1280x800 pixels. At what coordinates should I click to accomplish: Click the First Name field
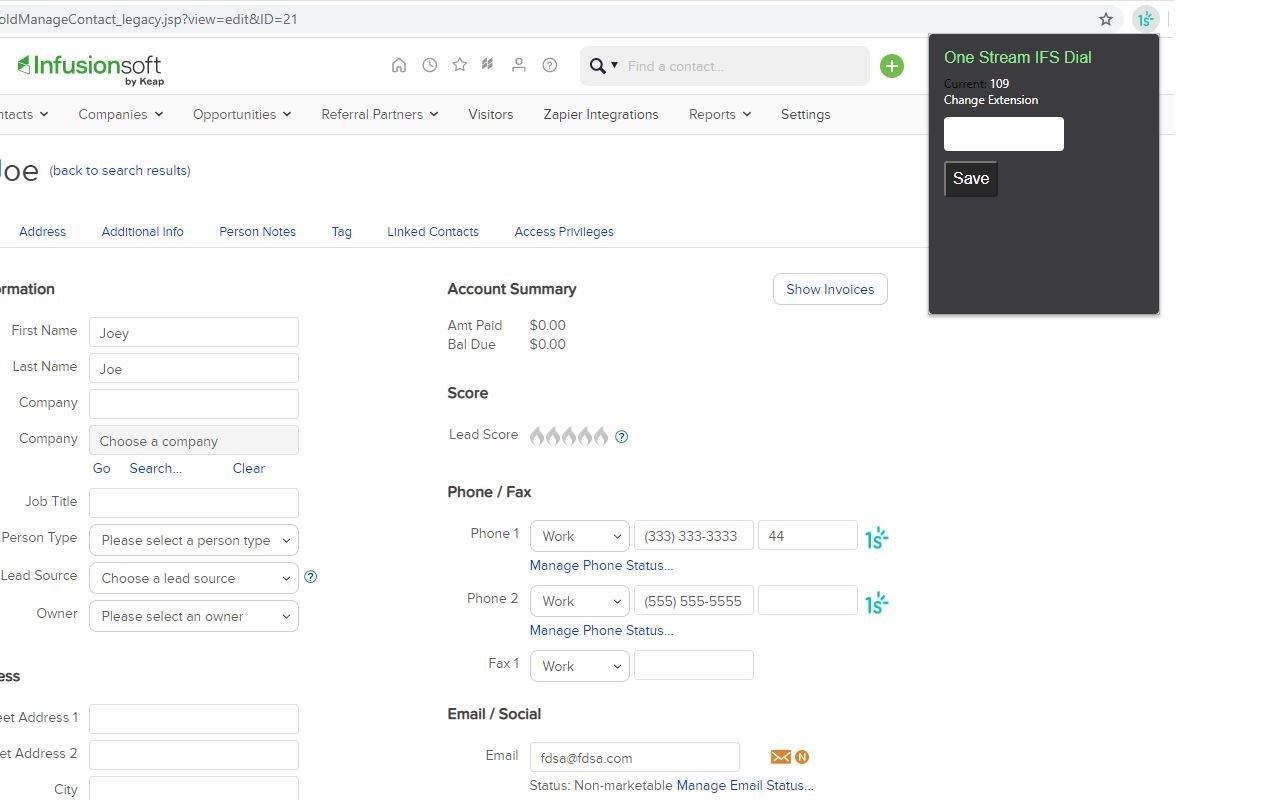[194, 332]
